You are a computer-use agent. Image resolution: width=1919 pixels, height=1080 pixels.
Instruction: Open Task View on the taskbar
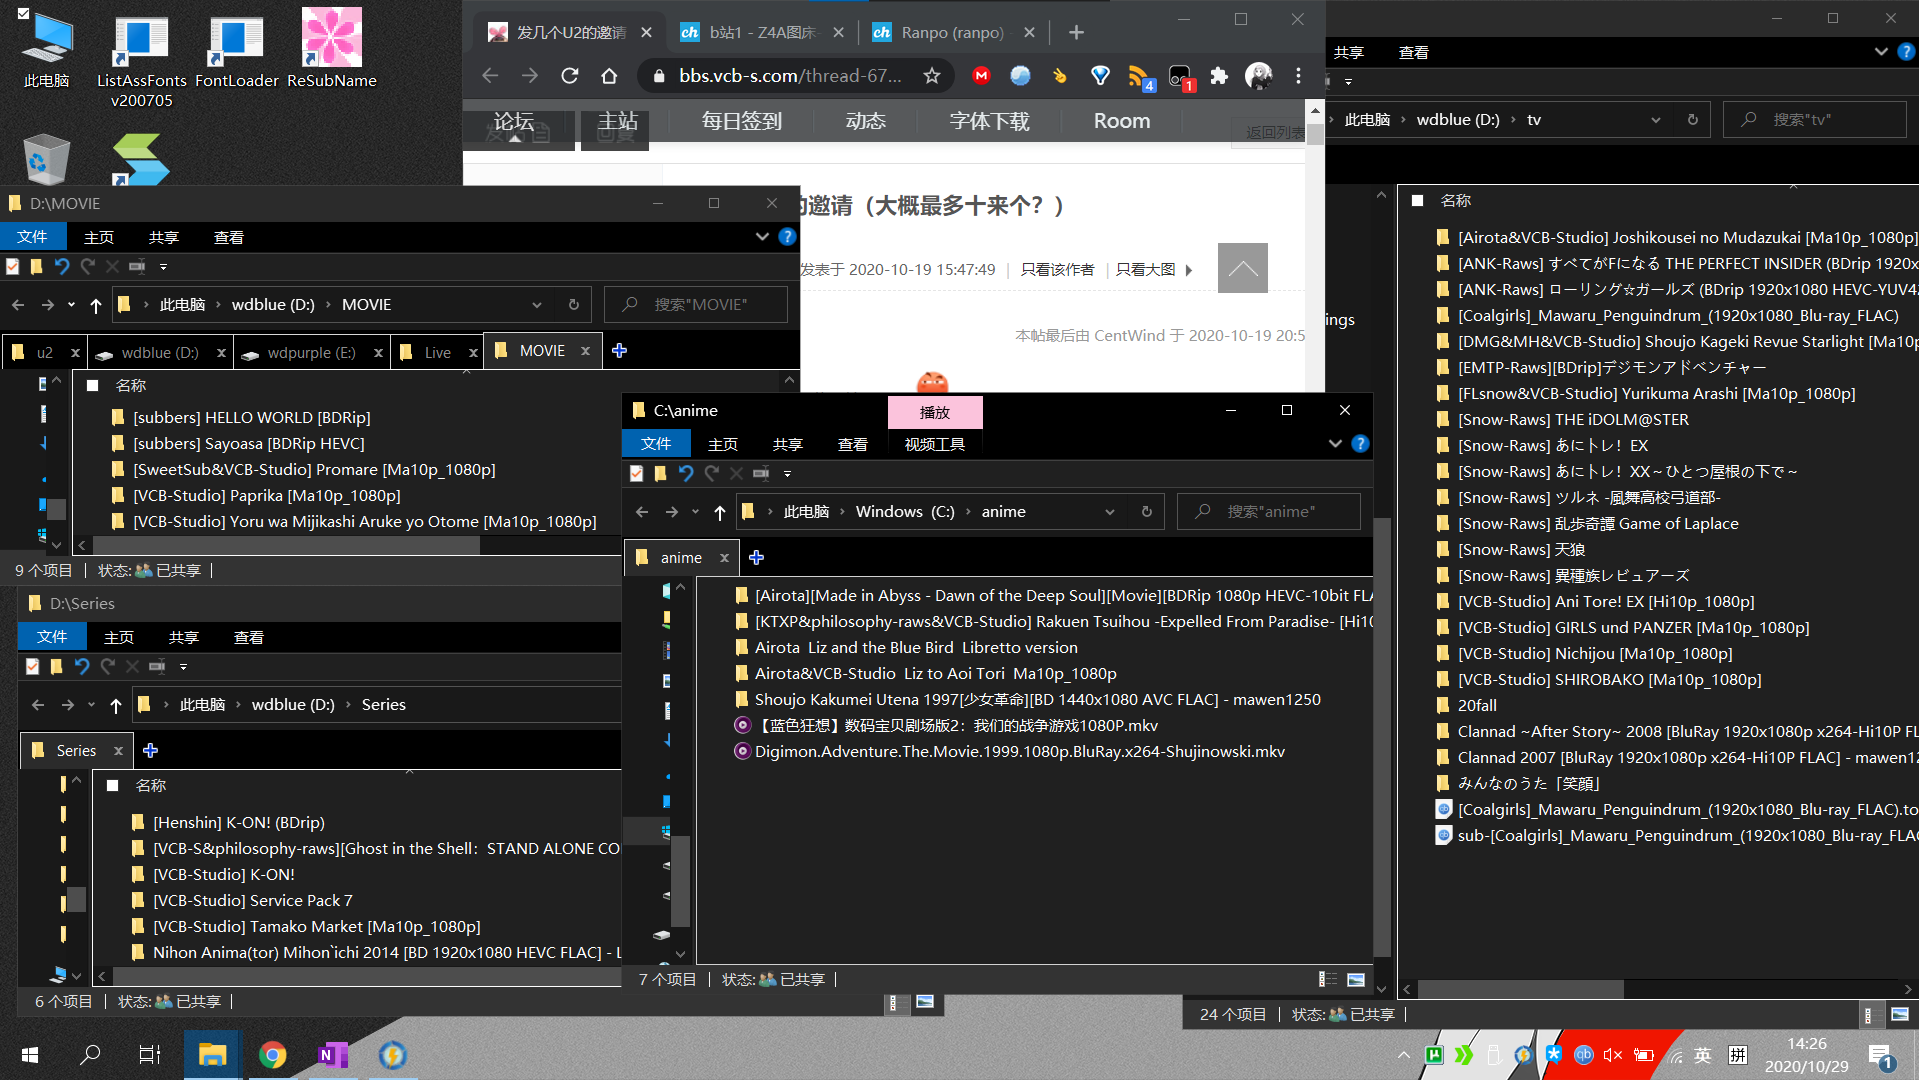(x=149, y=1055)
